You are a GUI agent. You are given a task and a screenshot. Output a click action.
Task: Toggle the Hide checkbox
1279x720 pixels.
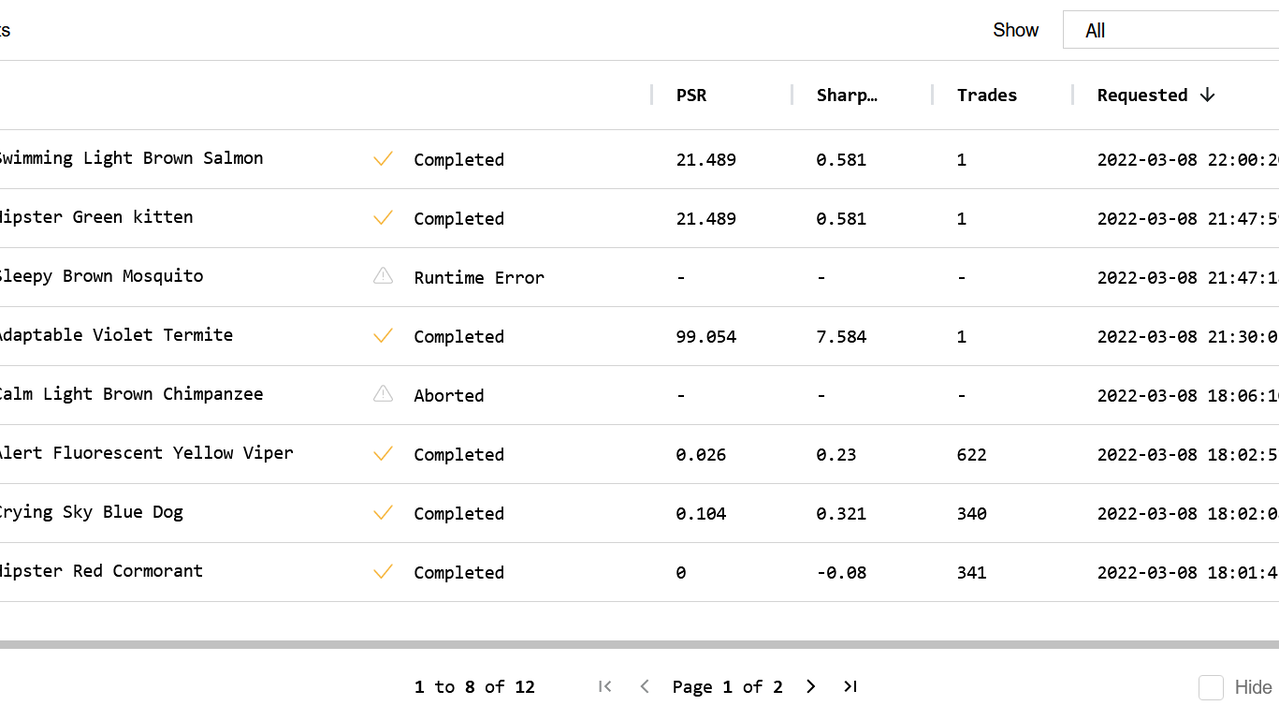tap(1211, 687)
